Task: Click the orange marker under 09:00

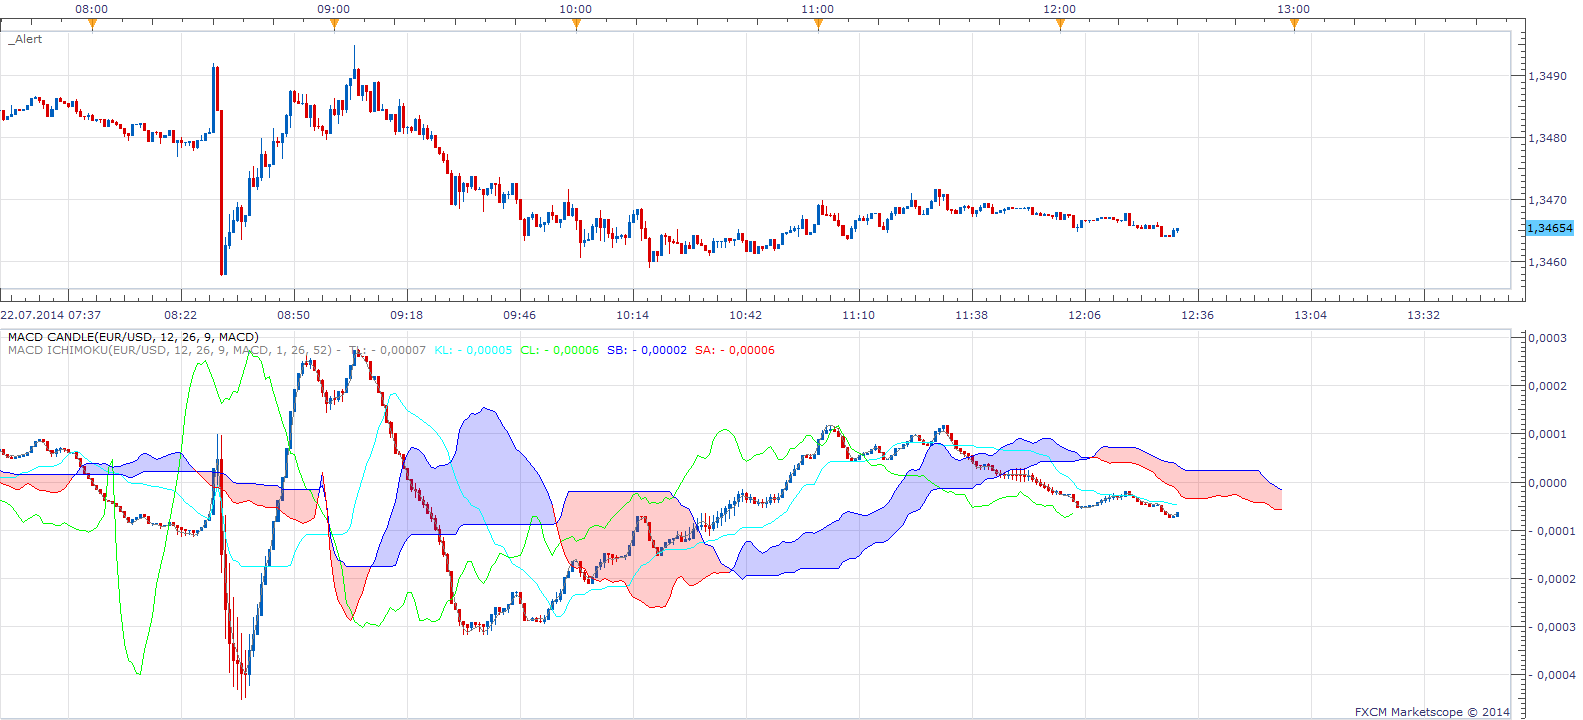Action: tap(334, 25)
